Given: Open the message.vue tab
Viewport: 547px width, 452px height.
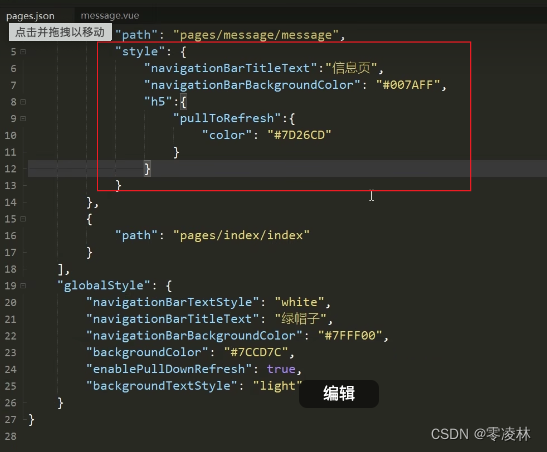Looking at the screenshot, I should tap(110, 16).
